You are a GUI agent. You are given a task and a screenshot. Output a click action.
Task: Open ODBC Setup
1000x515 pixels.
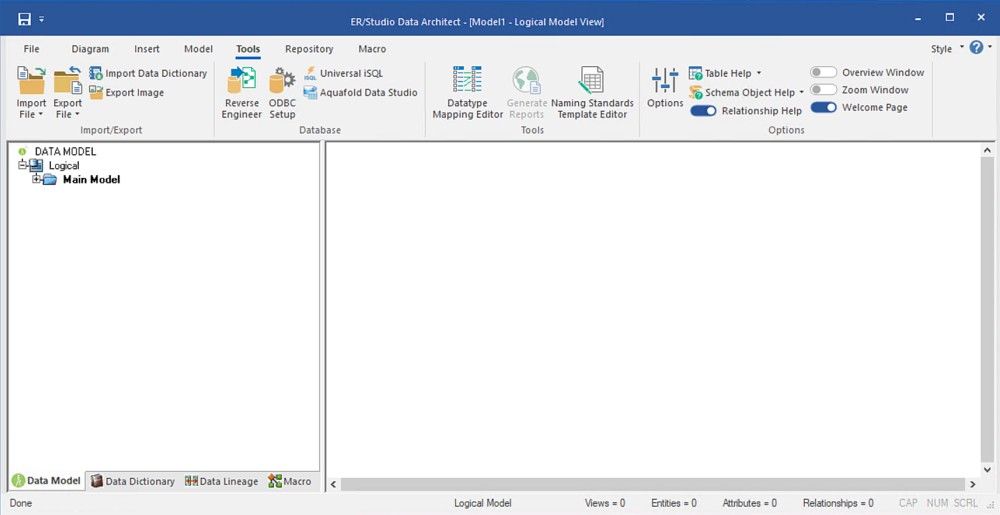[x=282, y=92]
